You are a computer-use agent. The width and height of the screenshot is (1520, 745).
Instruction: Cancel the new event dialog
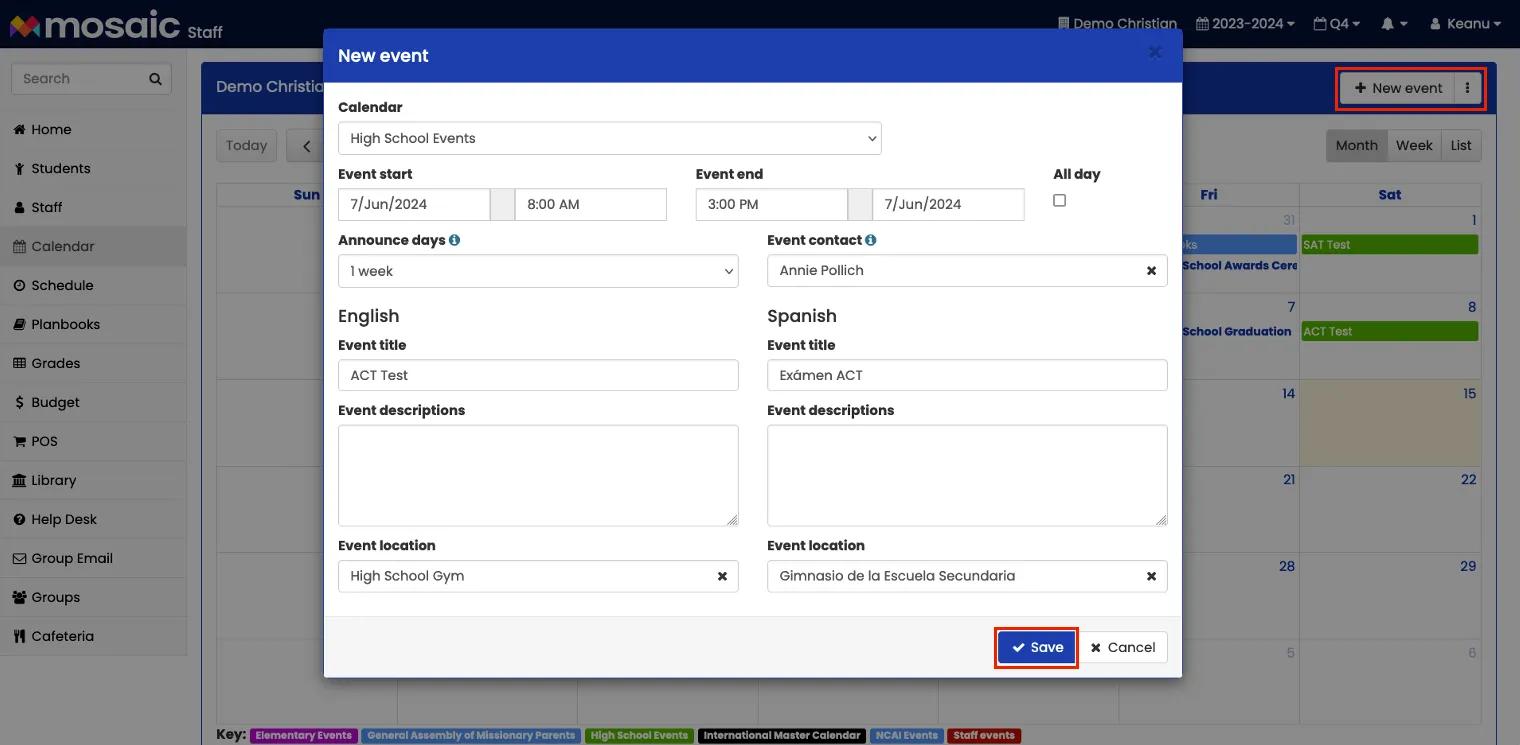(x=1123, y=647)
